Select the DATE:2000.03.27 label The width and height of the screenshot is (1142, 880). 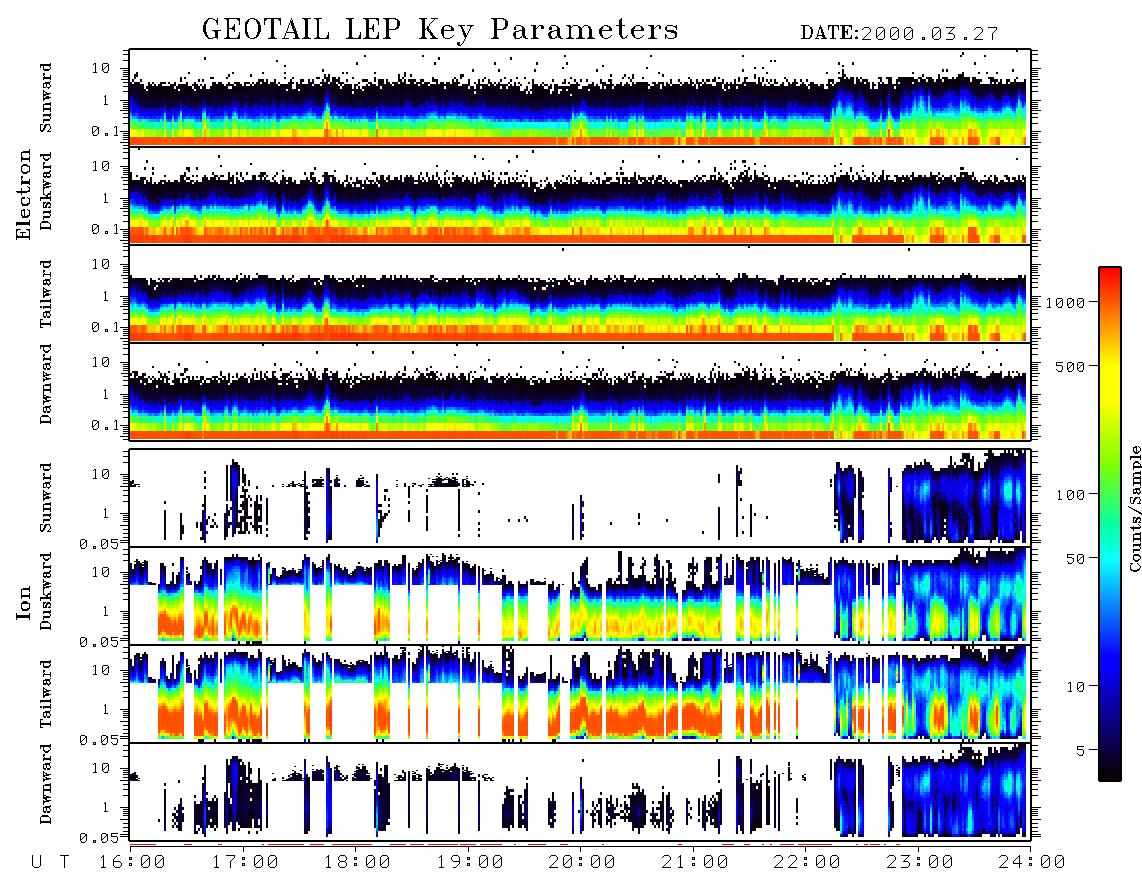click(x=899, y=34)
